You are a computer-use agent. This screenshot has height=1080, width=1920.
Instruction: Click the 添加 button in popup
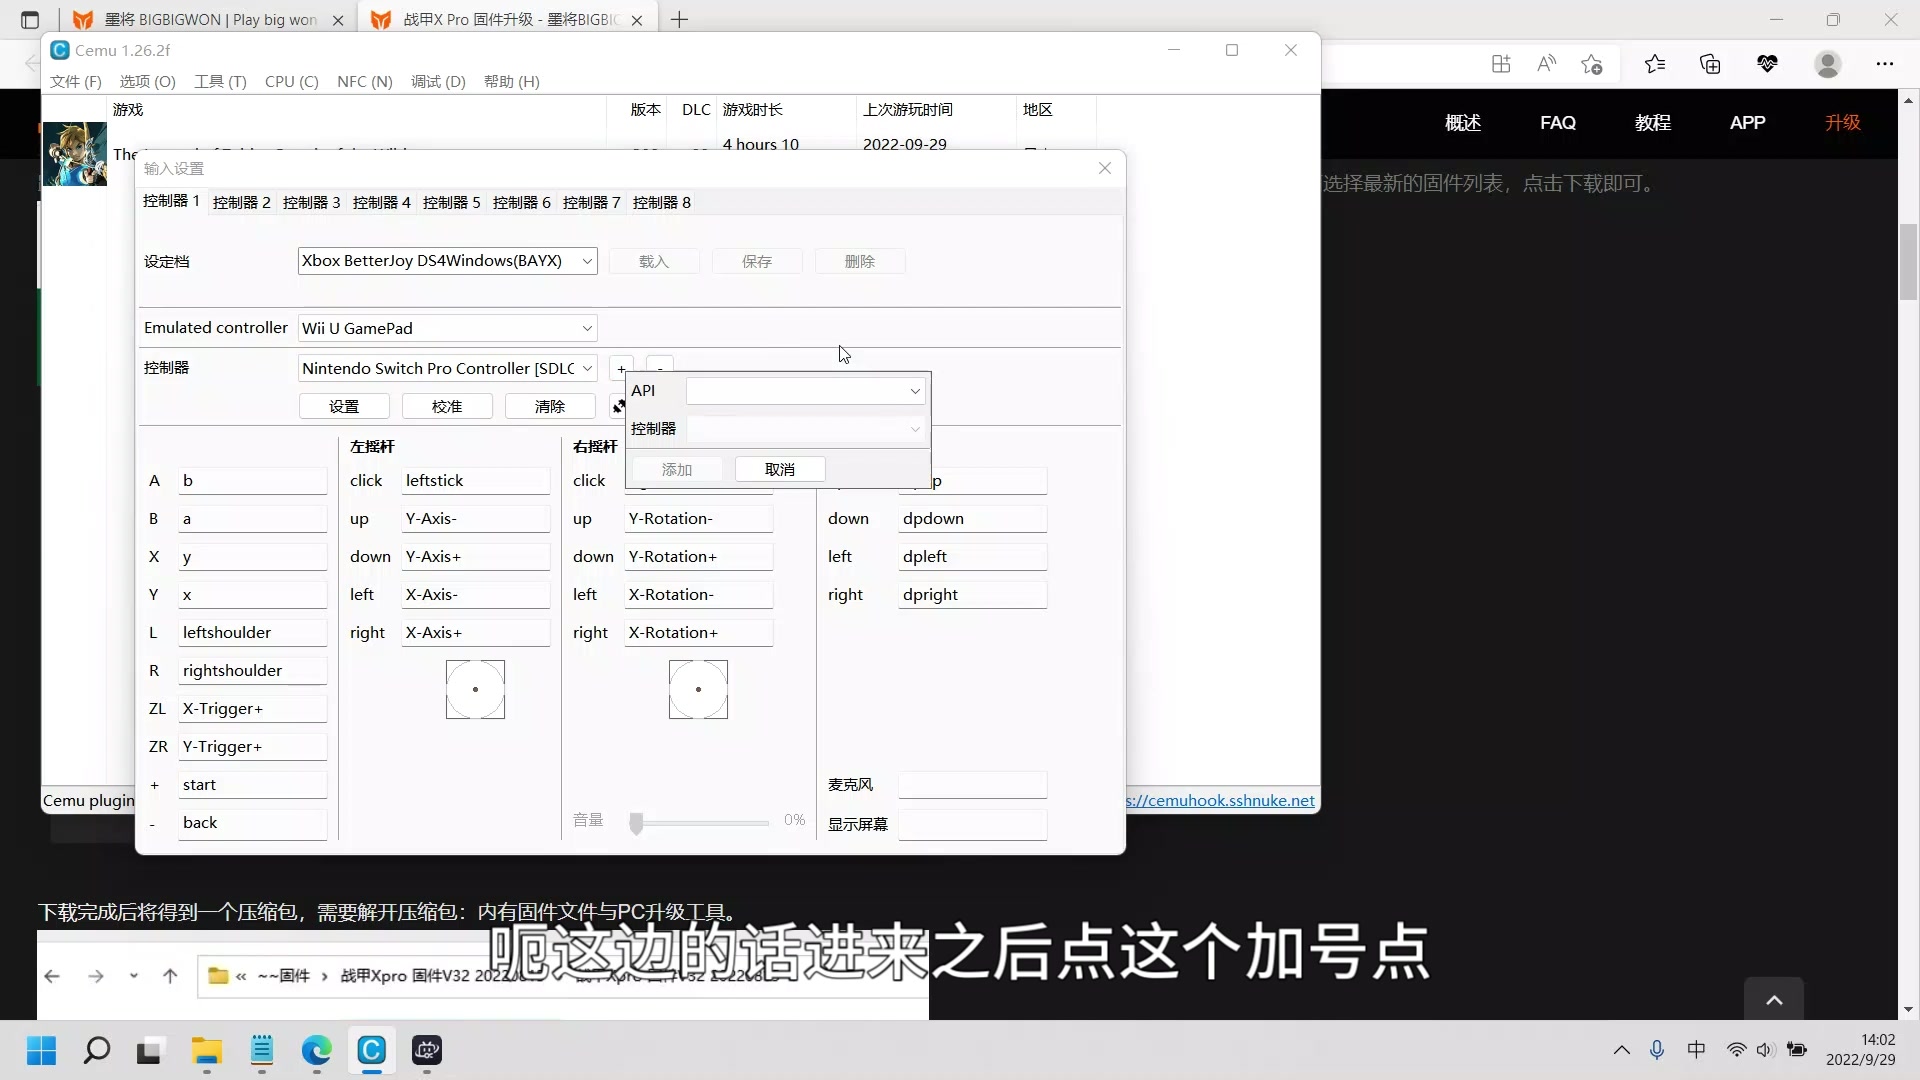tap(677, 469)
